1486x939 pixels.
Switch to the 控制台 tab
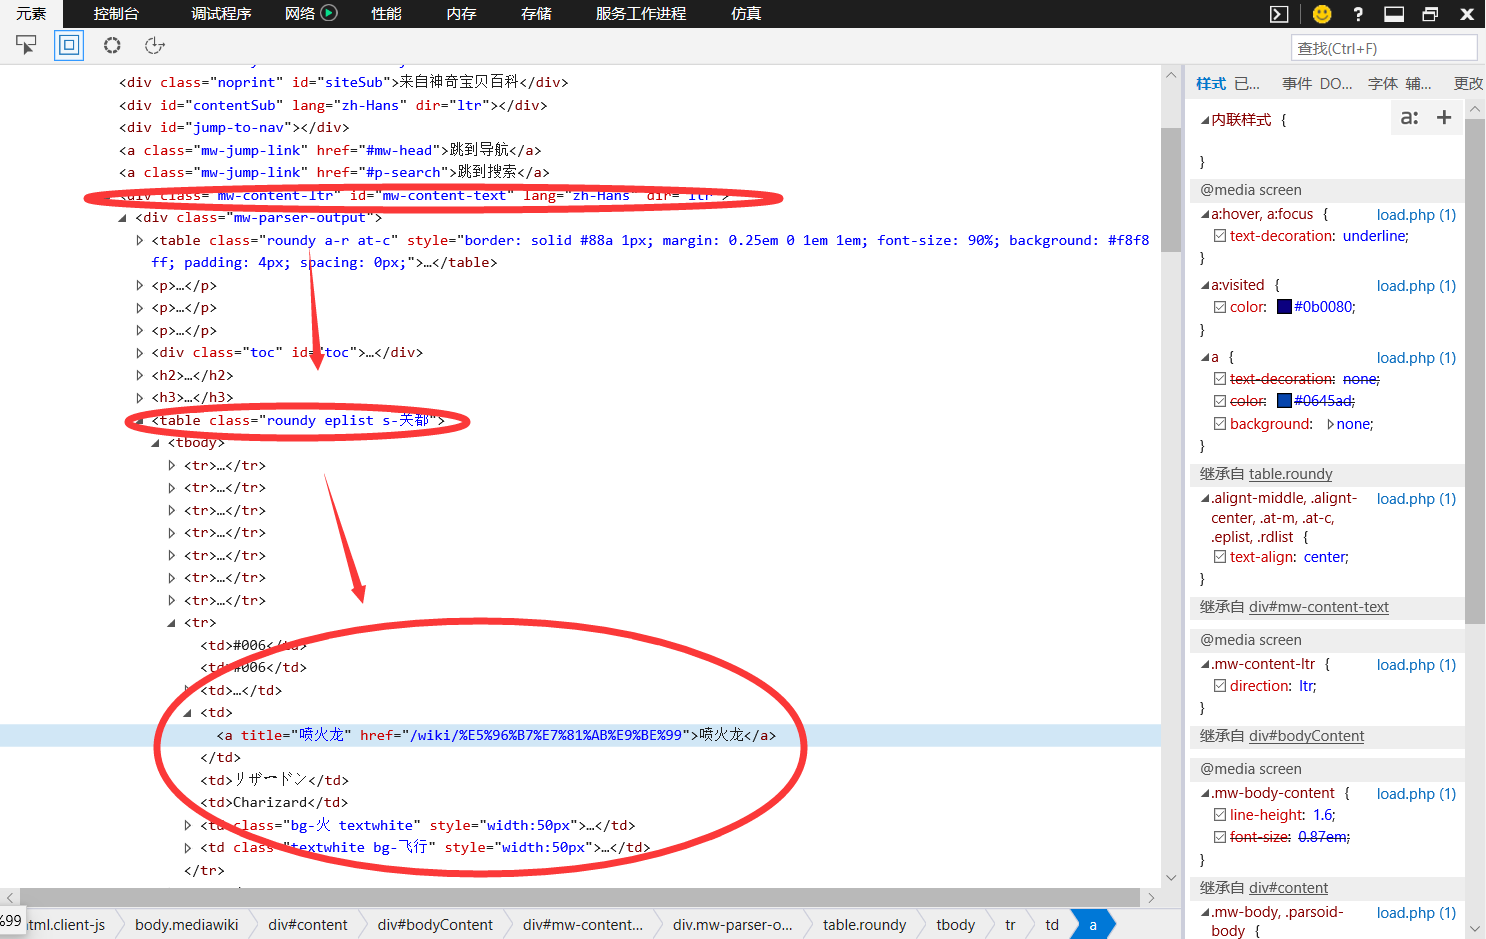coord(116,13)
